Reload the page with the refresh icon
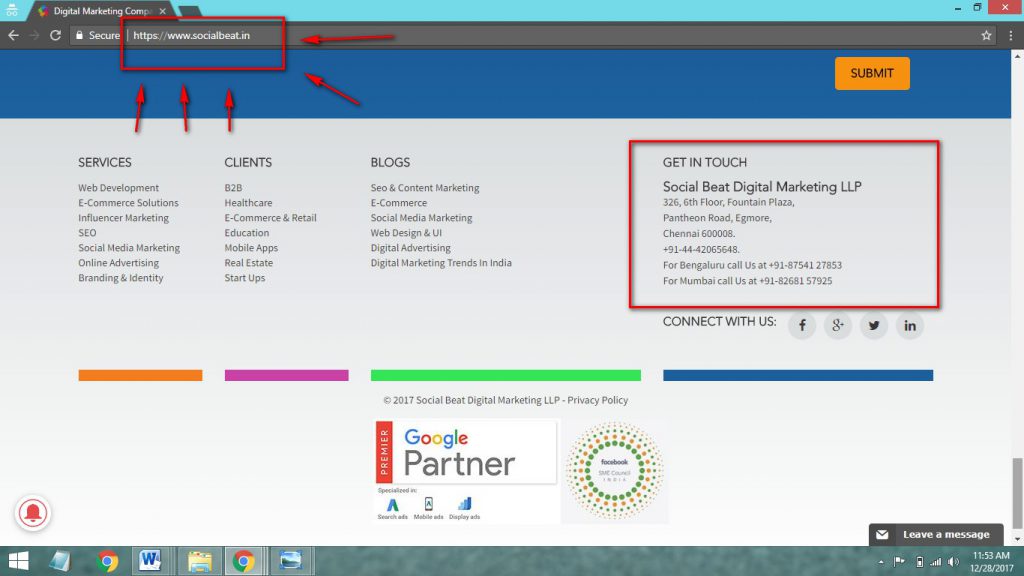The image size is (1024, 576). (56, 35)
